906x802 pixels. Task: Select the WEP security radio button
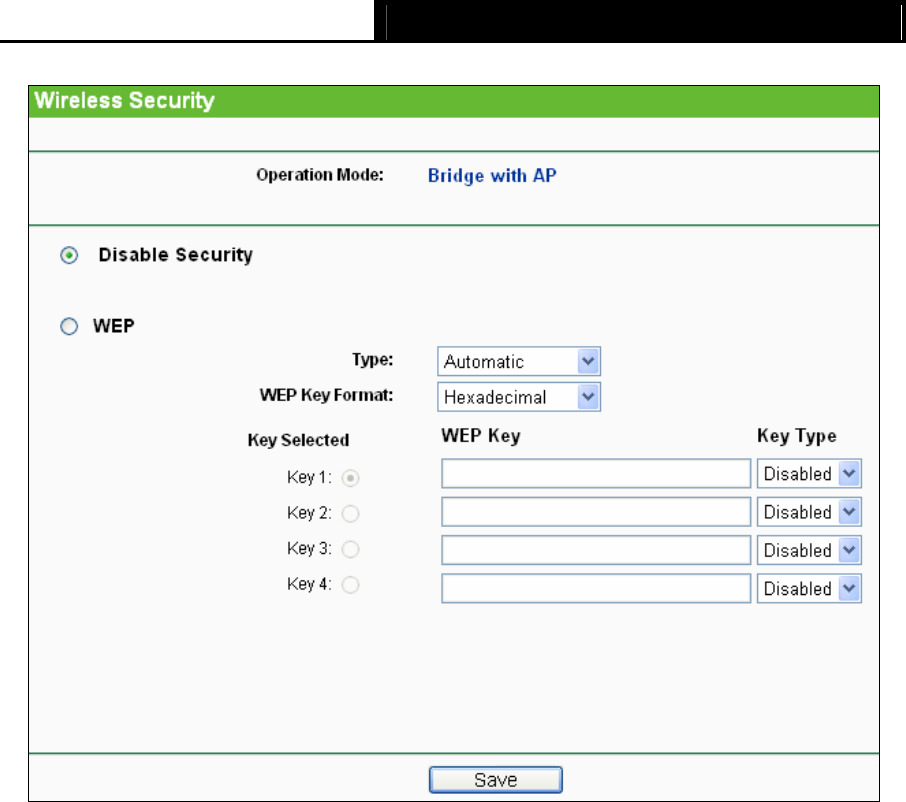(69, 326)
